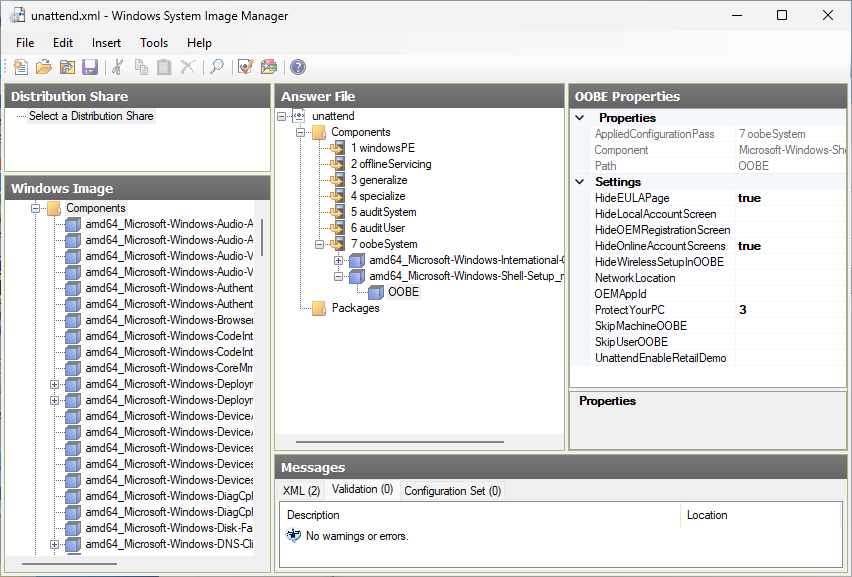Expand the Microsoft-Windows-International component in Answer File
This screenshot has width=852, height=577.
coord(339,260)
